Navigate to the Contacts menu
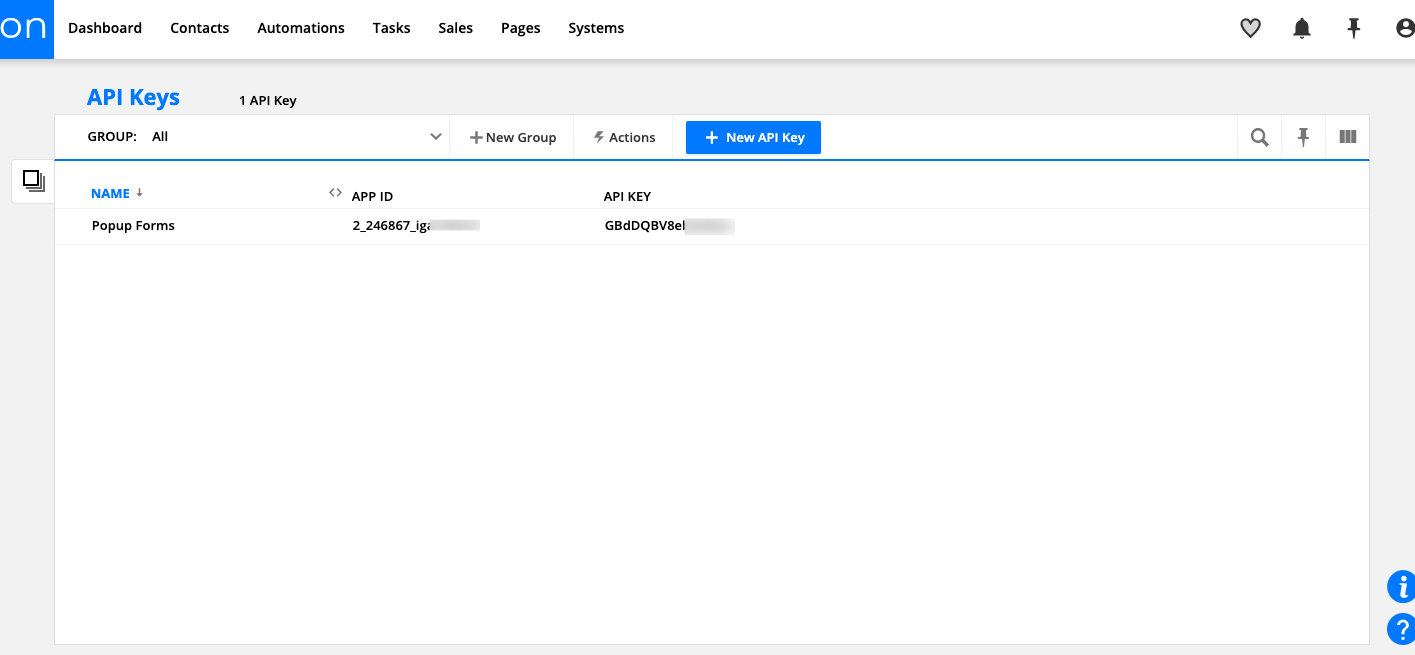1415x655 pixels. 199,28
